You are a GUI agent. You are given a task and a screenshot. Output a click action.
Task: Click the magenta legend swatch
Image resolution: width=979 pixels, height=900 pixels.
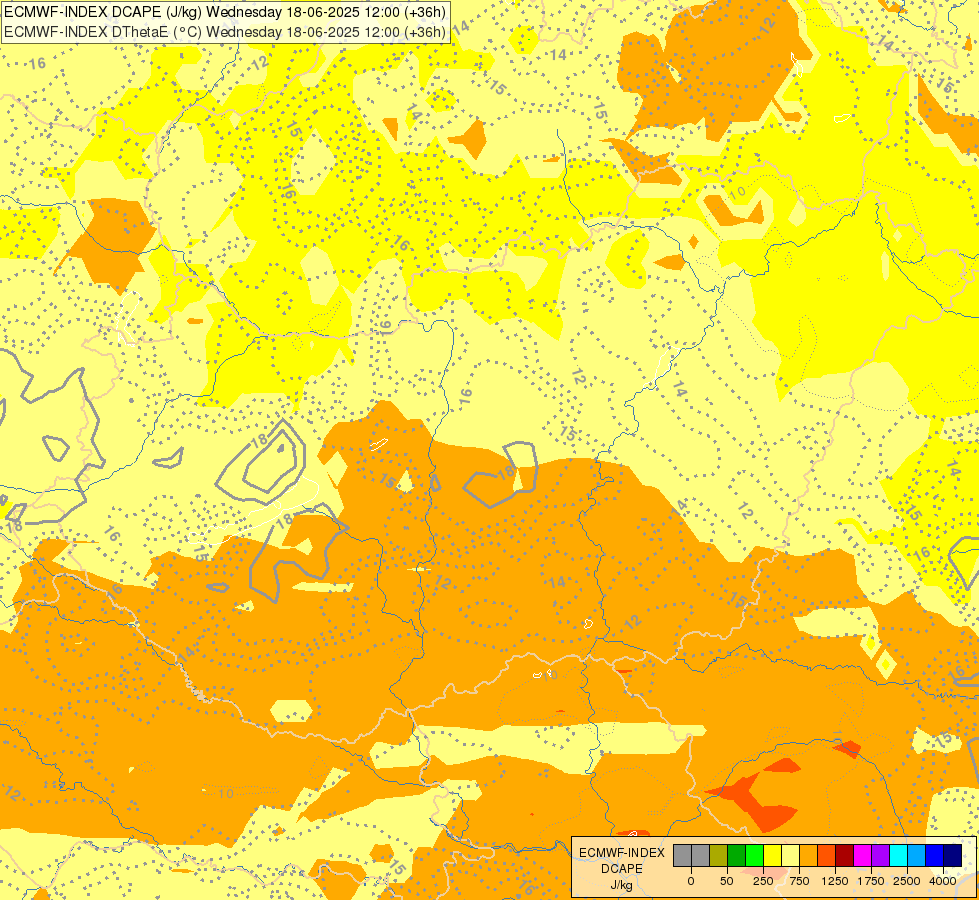862,856
